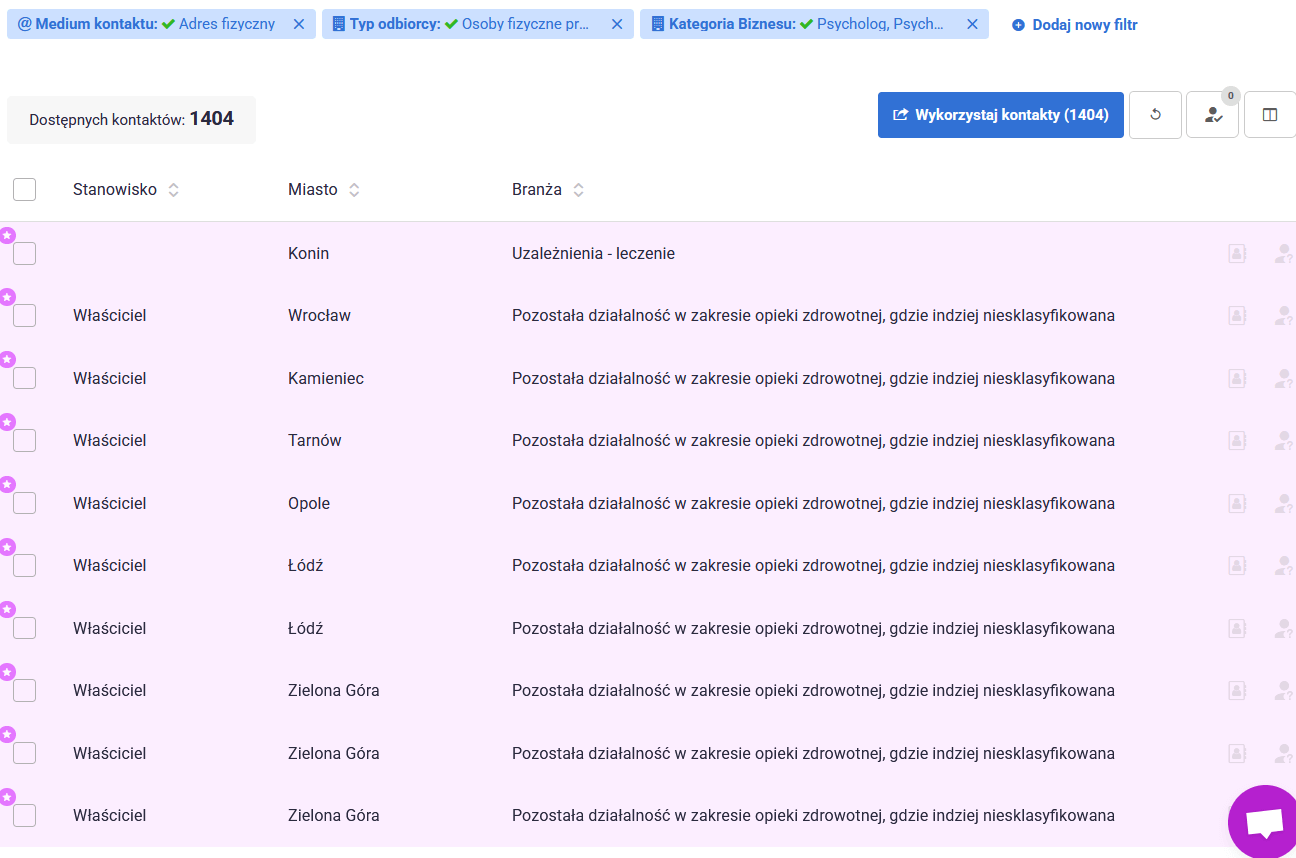
Task: Tick the checkbox for the Tarnów row
Action: coord(25,440)
